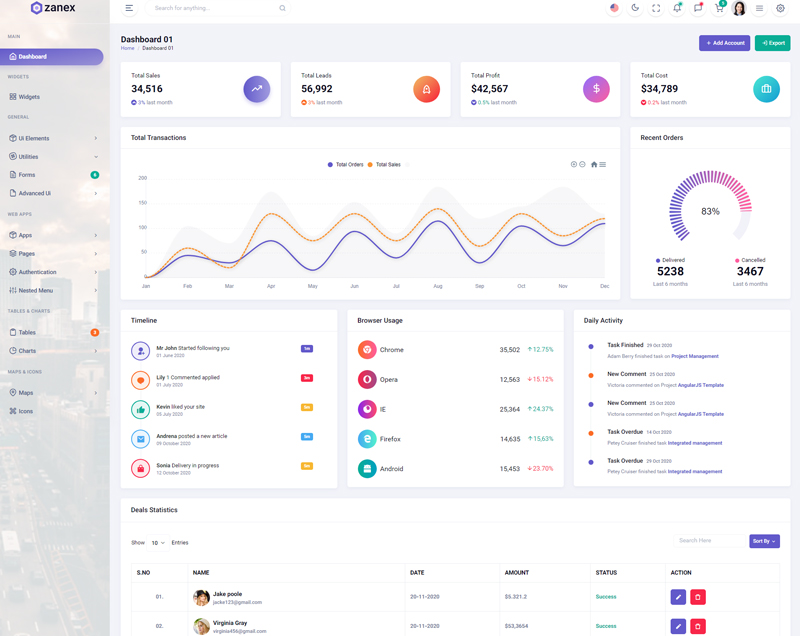Open the entries count dropdown
800x636 pixels.
click(x=158, y=542)
